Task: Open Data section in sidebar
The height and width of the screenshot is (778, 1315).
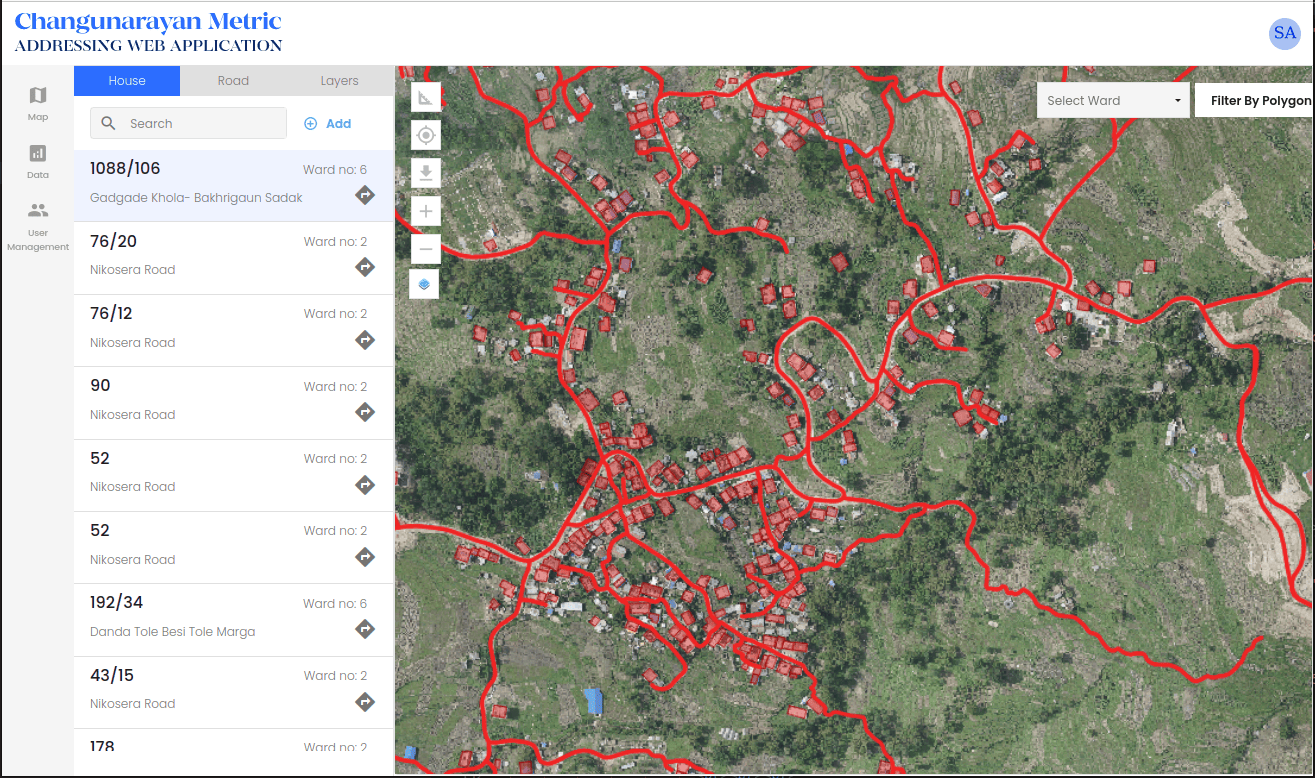Action: pos(38,160)
